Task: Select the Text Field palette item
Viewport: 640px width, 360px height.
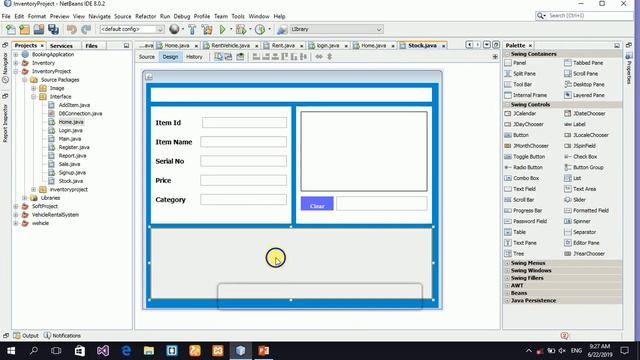Action: pos(520,189)
